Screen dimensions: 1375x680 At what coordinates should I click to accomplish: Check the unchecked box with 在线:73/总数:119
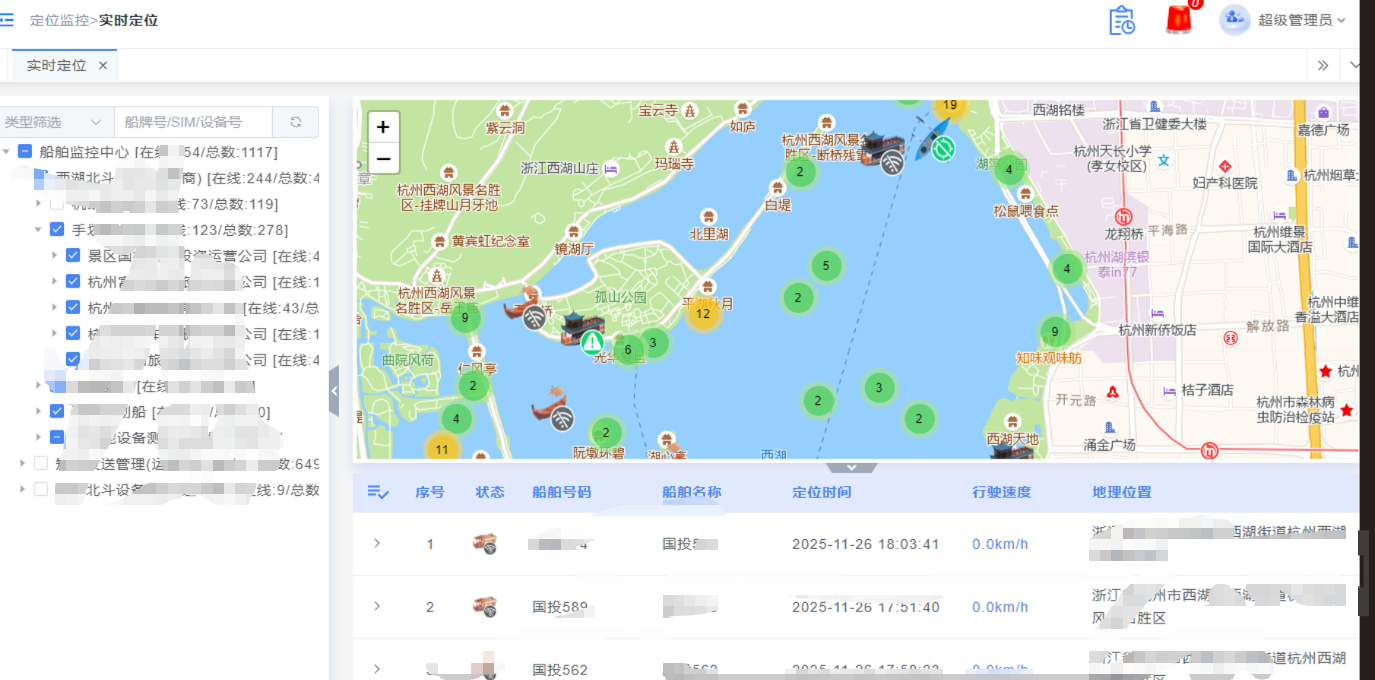coord(57,203)
